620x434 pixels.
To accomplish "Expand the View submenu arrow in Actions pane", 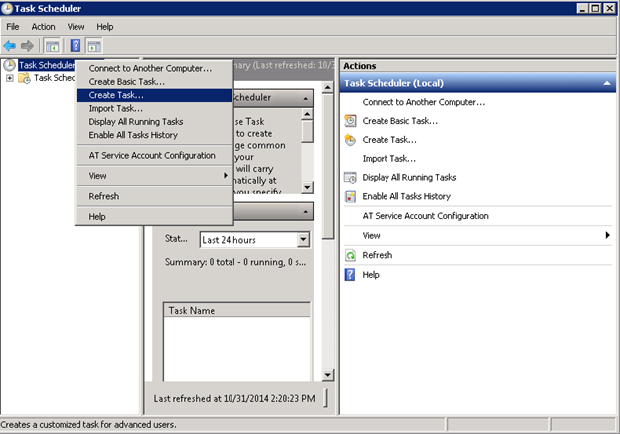I will point(607,235).
